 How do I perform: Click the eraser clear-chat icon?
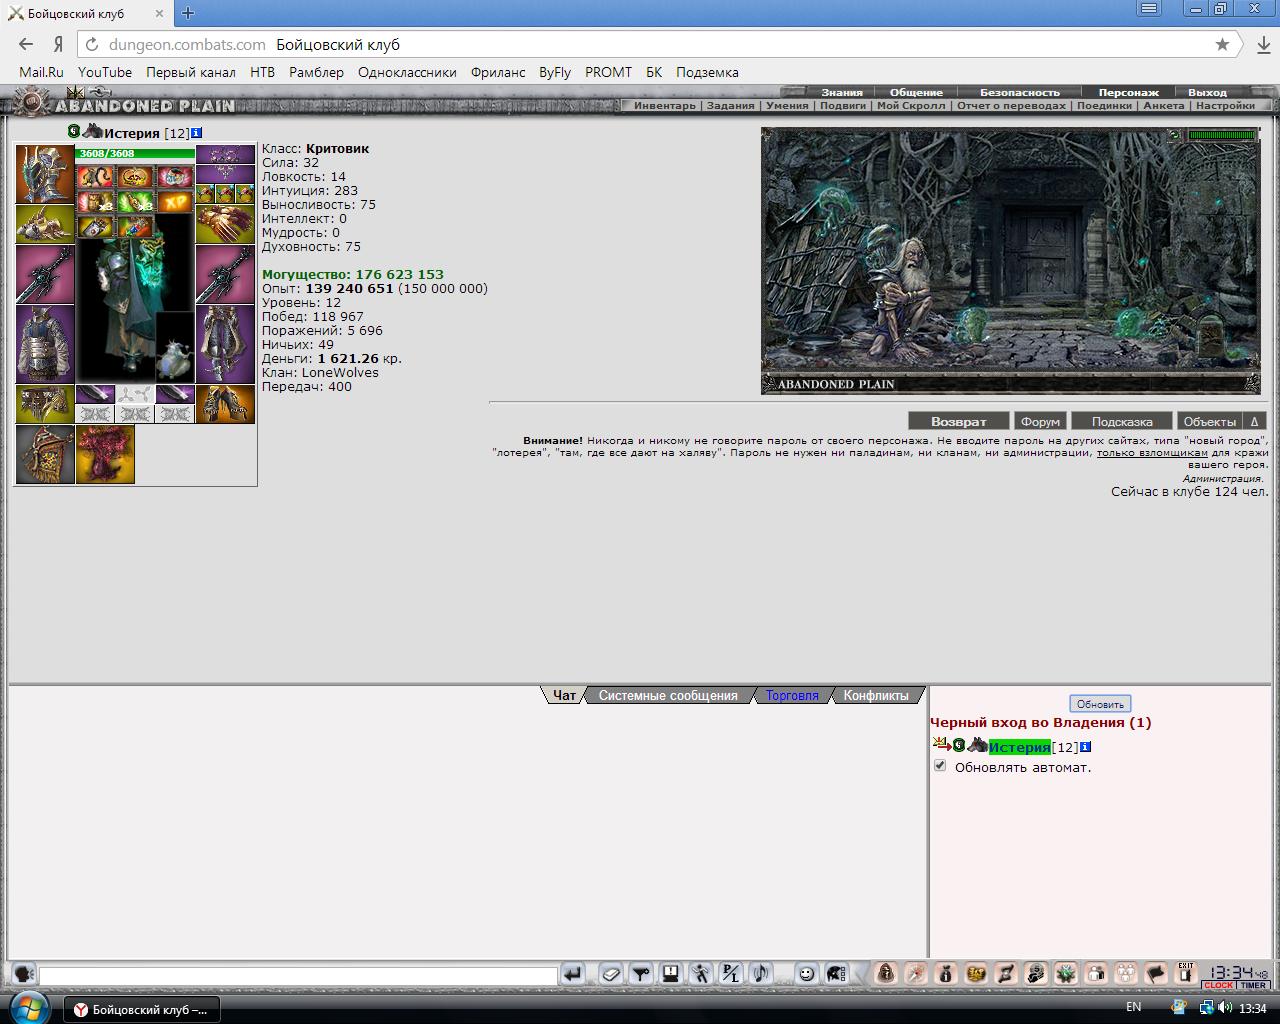611,974
